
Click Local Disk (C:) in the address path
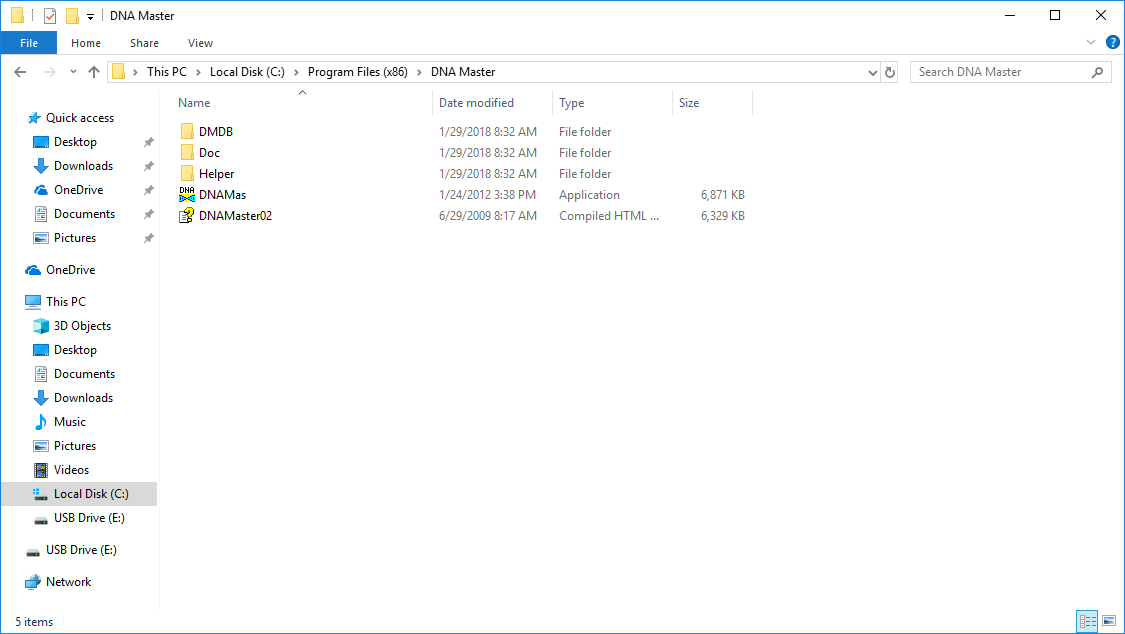(247, 72)
